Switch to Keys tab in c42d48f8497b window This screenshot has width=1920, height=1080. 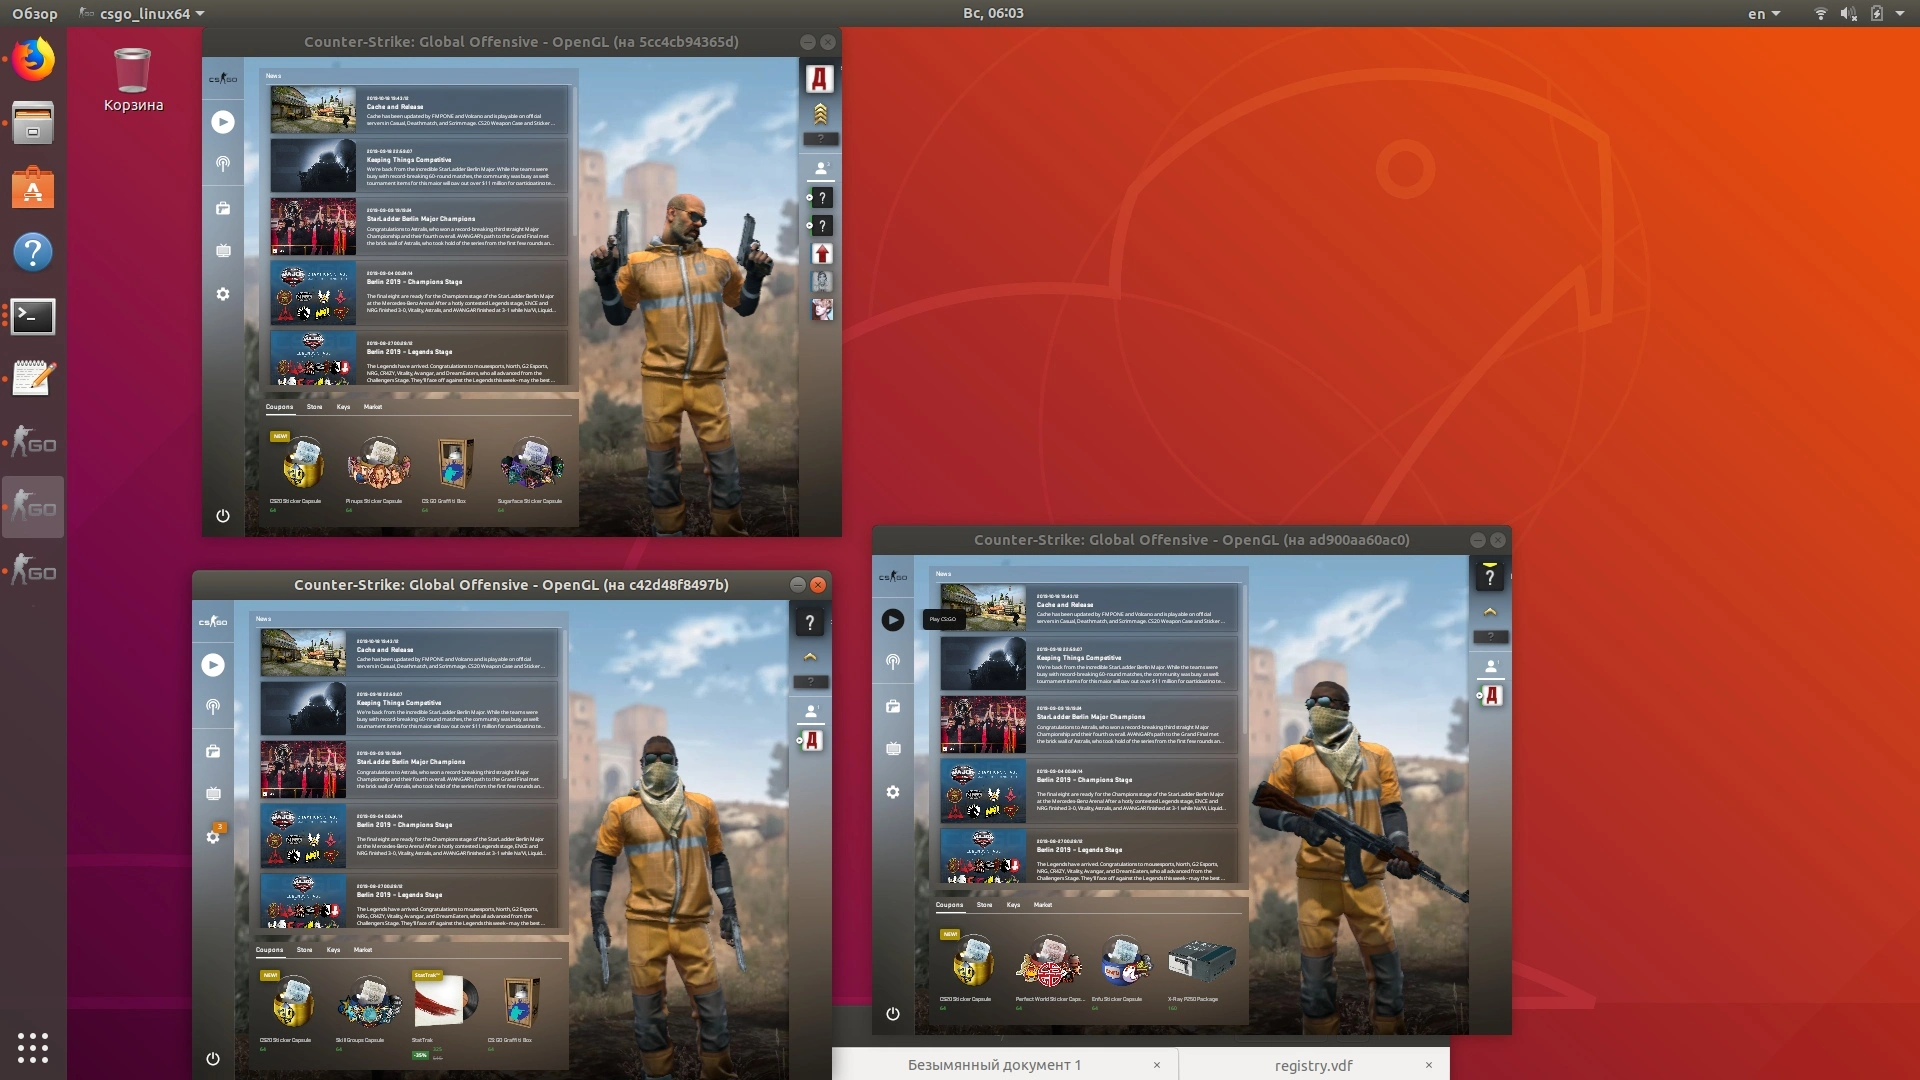(333, 950)
